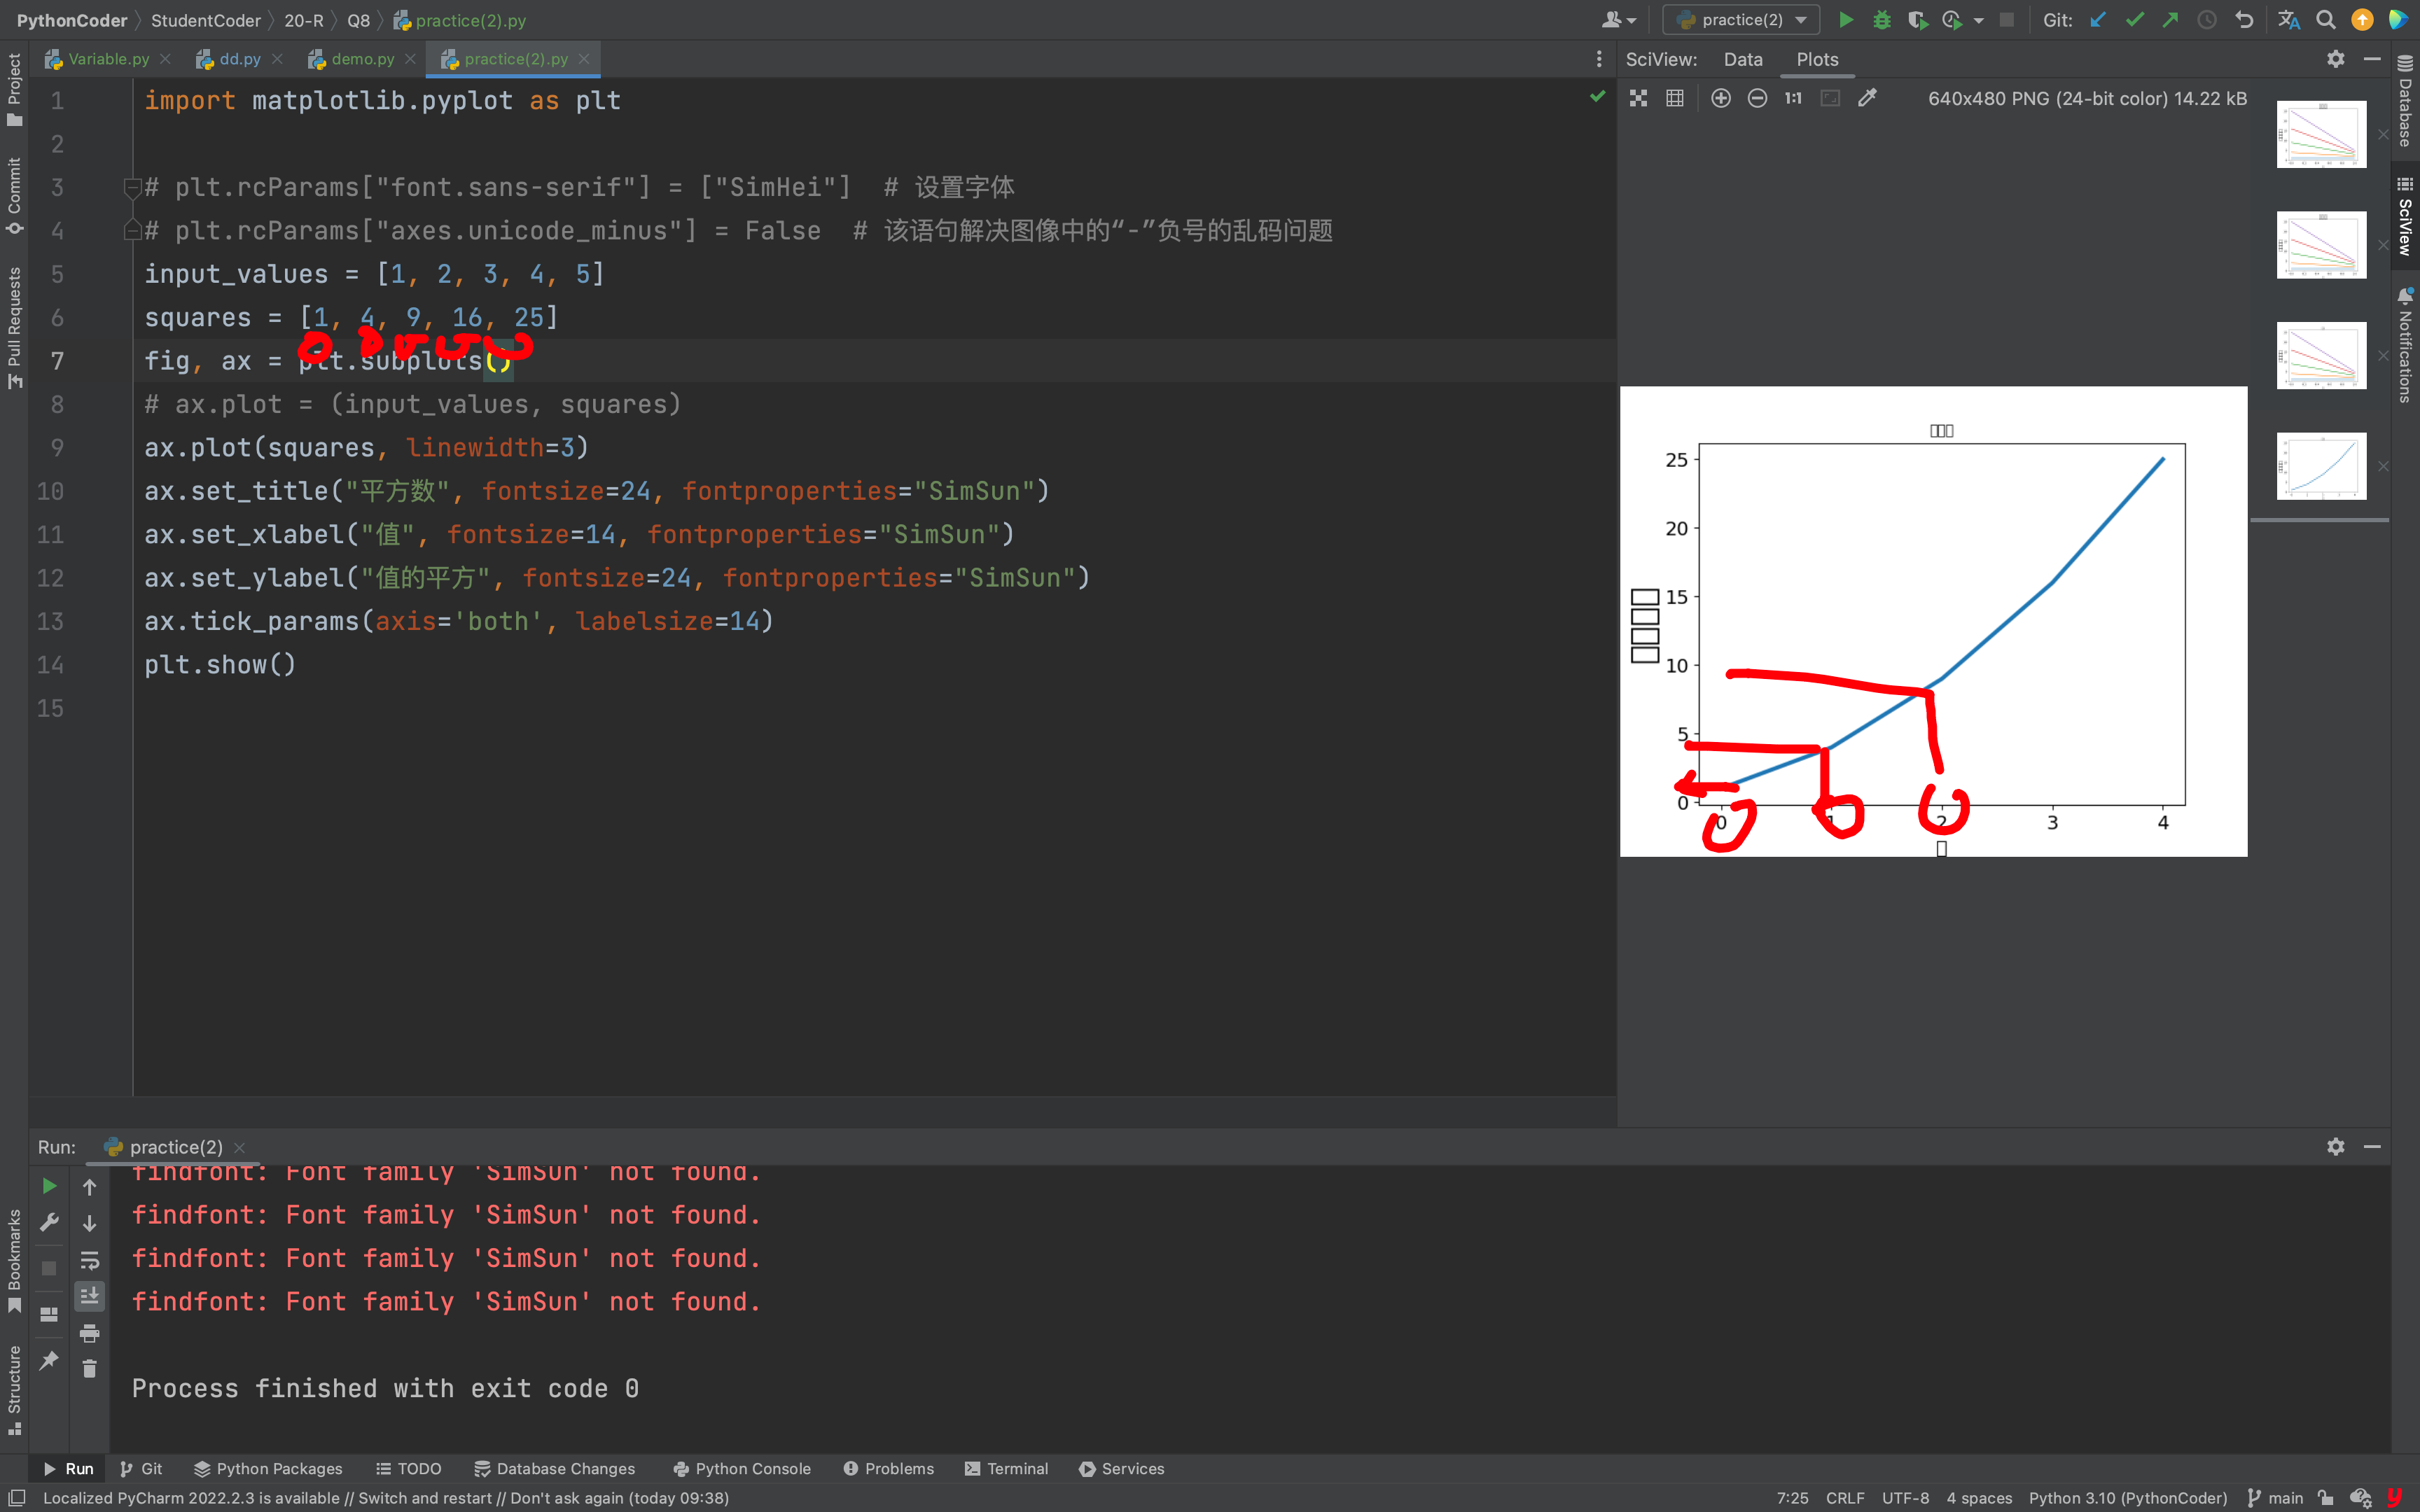Screen dimensions: 2420x1512
Task: Select the SciView Data tab
Action: click(x=1743, y=59)
